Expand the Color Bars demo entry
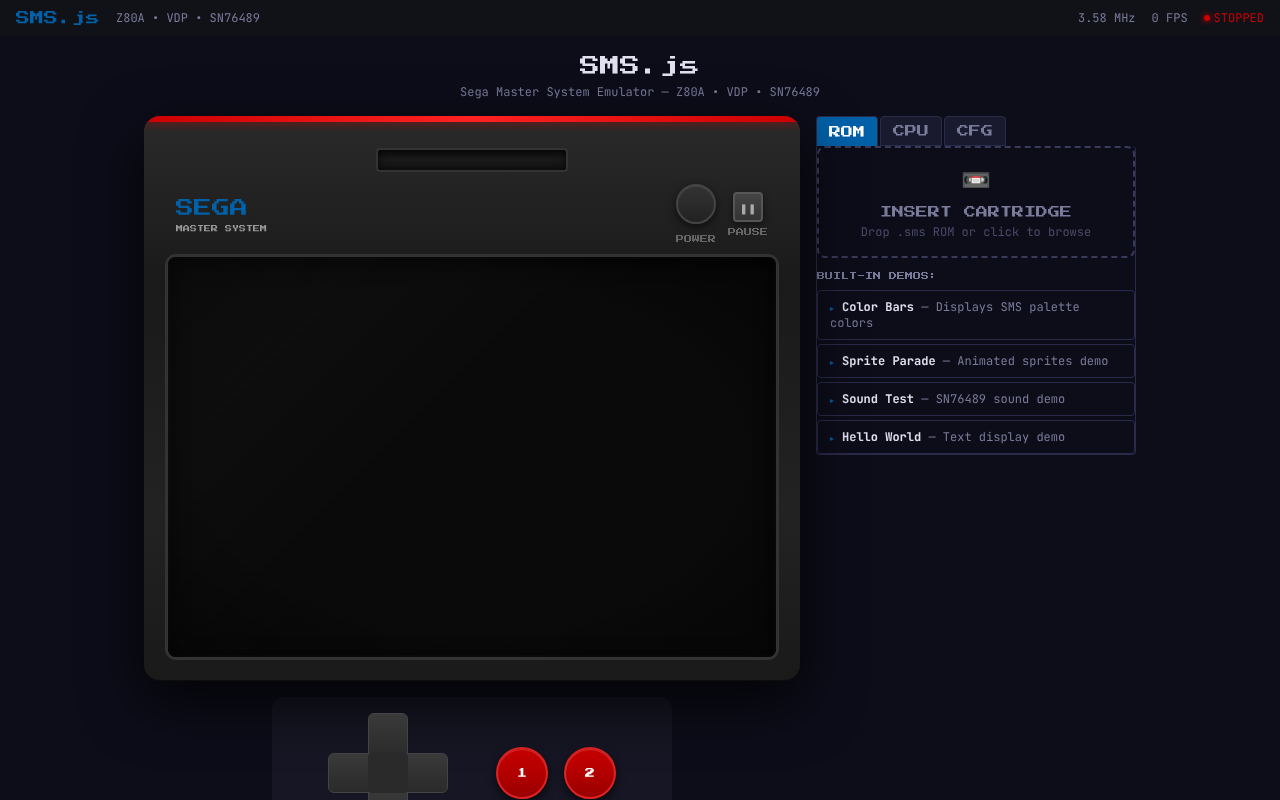Viewport: 1280px width, 800px height. pos(975,314)
